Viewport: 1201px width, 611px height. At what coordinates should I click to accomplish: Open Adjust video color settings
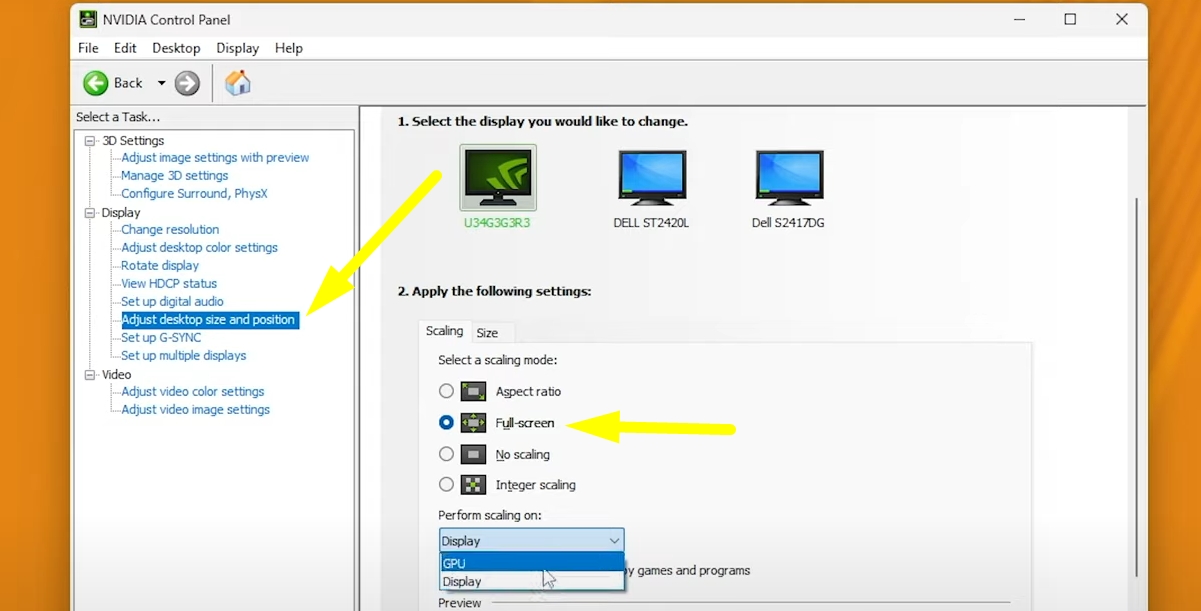coord(193,392)
